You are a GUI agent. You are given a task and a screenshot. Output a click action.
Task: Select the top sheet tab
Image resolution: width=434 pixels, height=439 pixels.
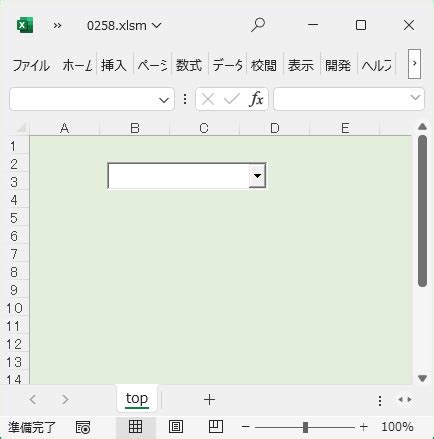tap(137, 398)
